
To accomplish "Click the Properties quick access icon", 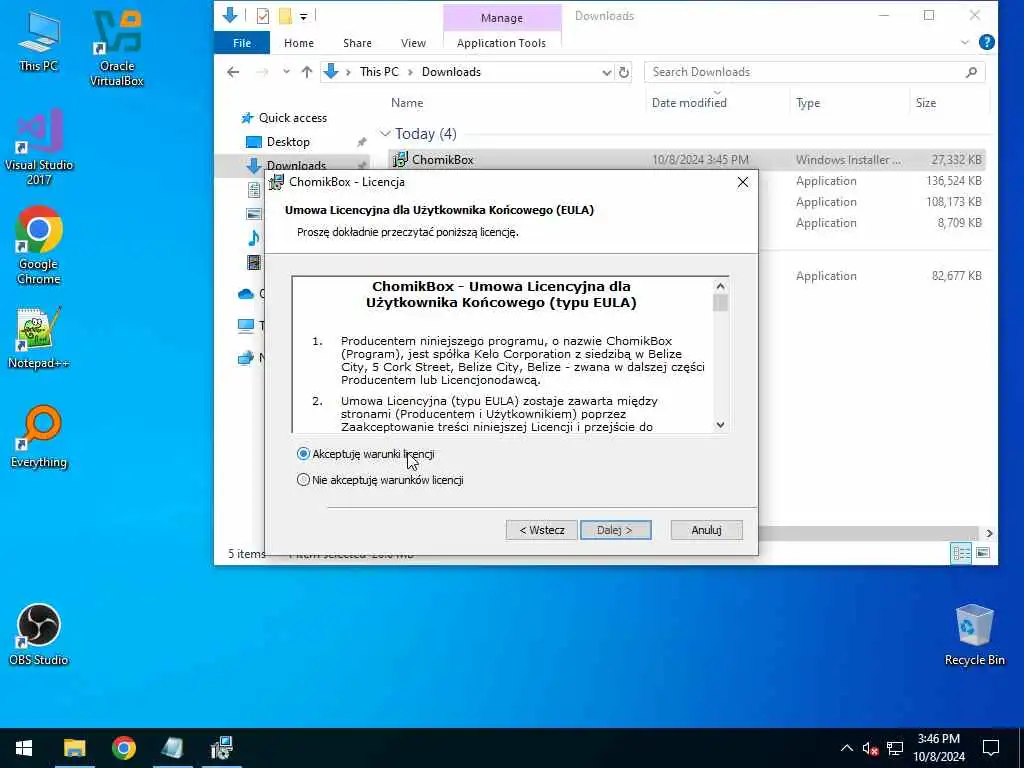I will pyautogui.click(x=263, y=16).
